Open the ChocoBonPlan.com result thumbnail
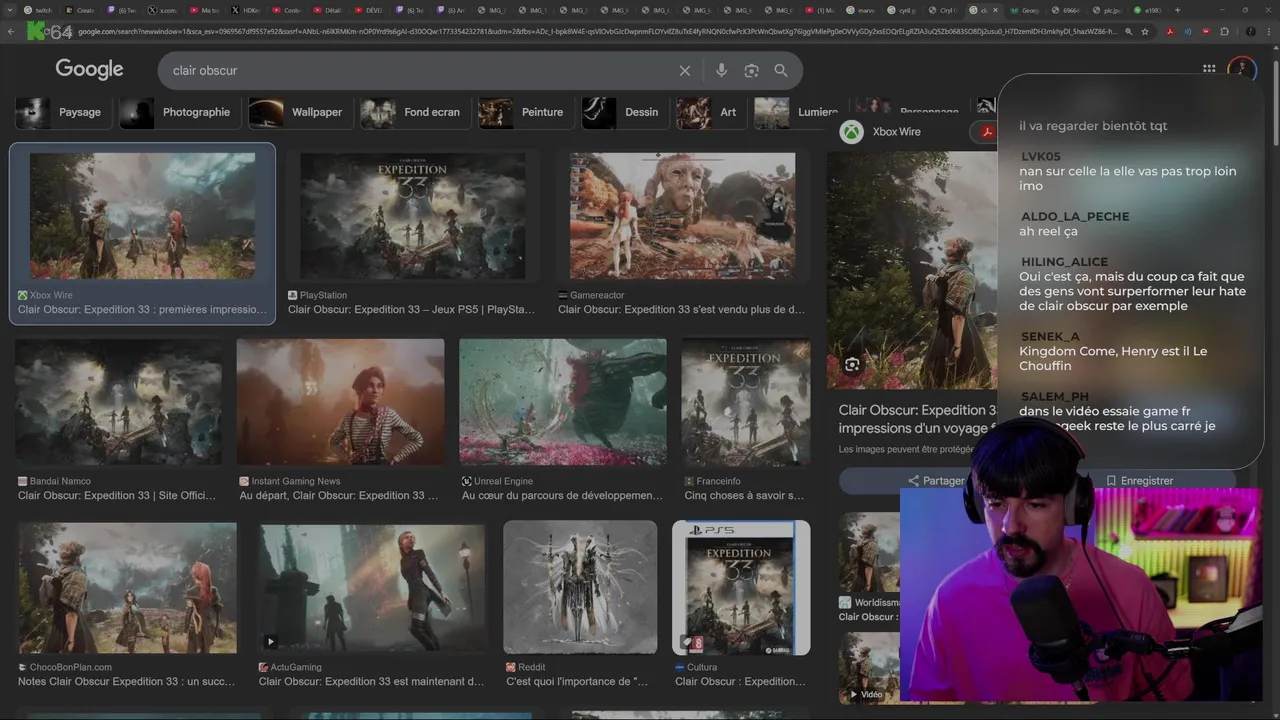Viewport: 1280px width, 720px height. pos(127,588)
